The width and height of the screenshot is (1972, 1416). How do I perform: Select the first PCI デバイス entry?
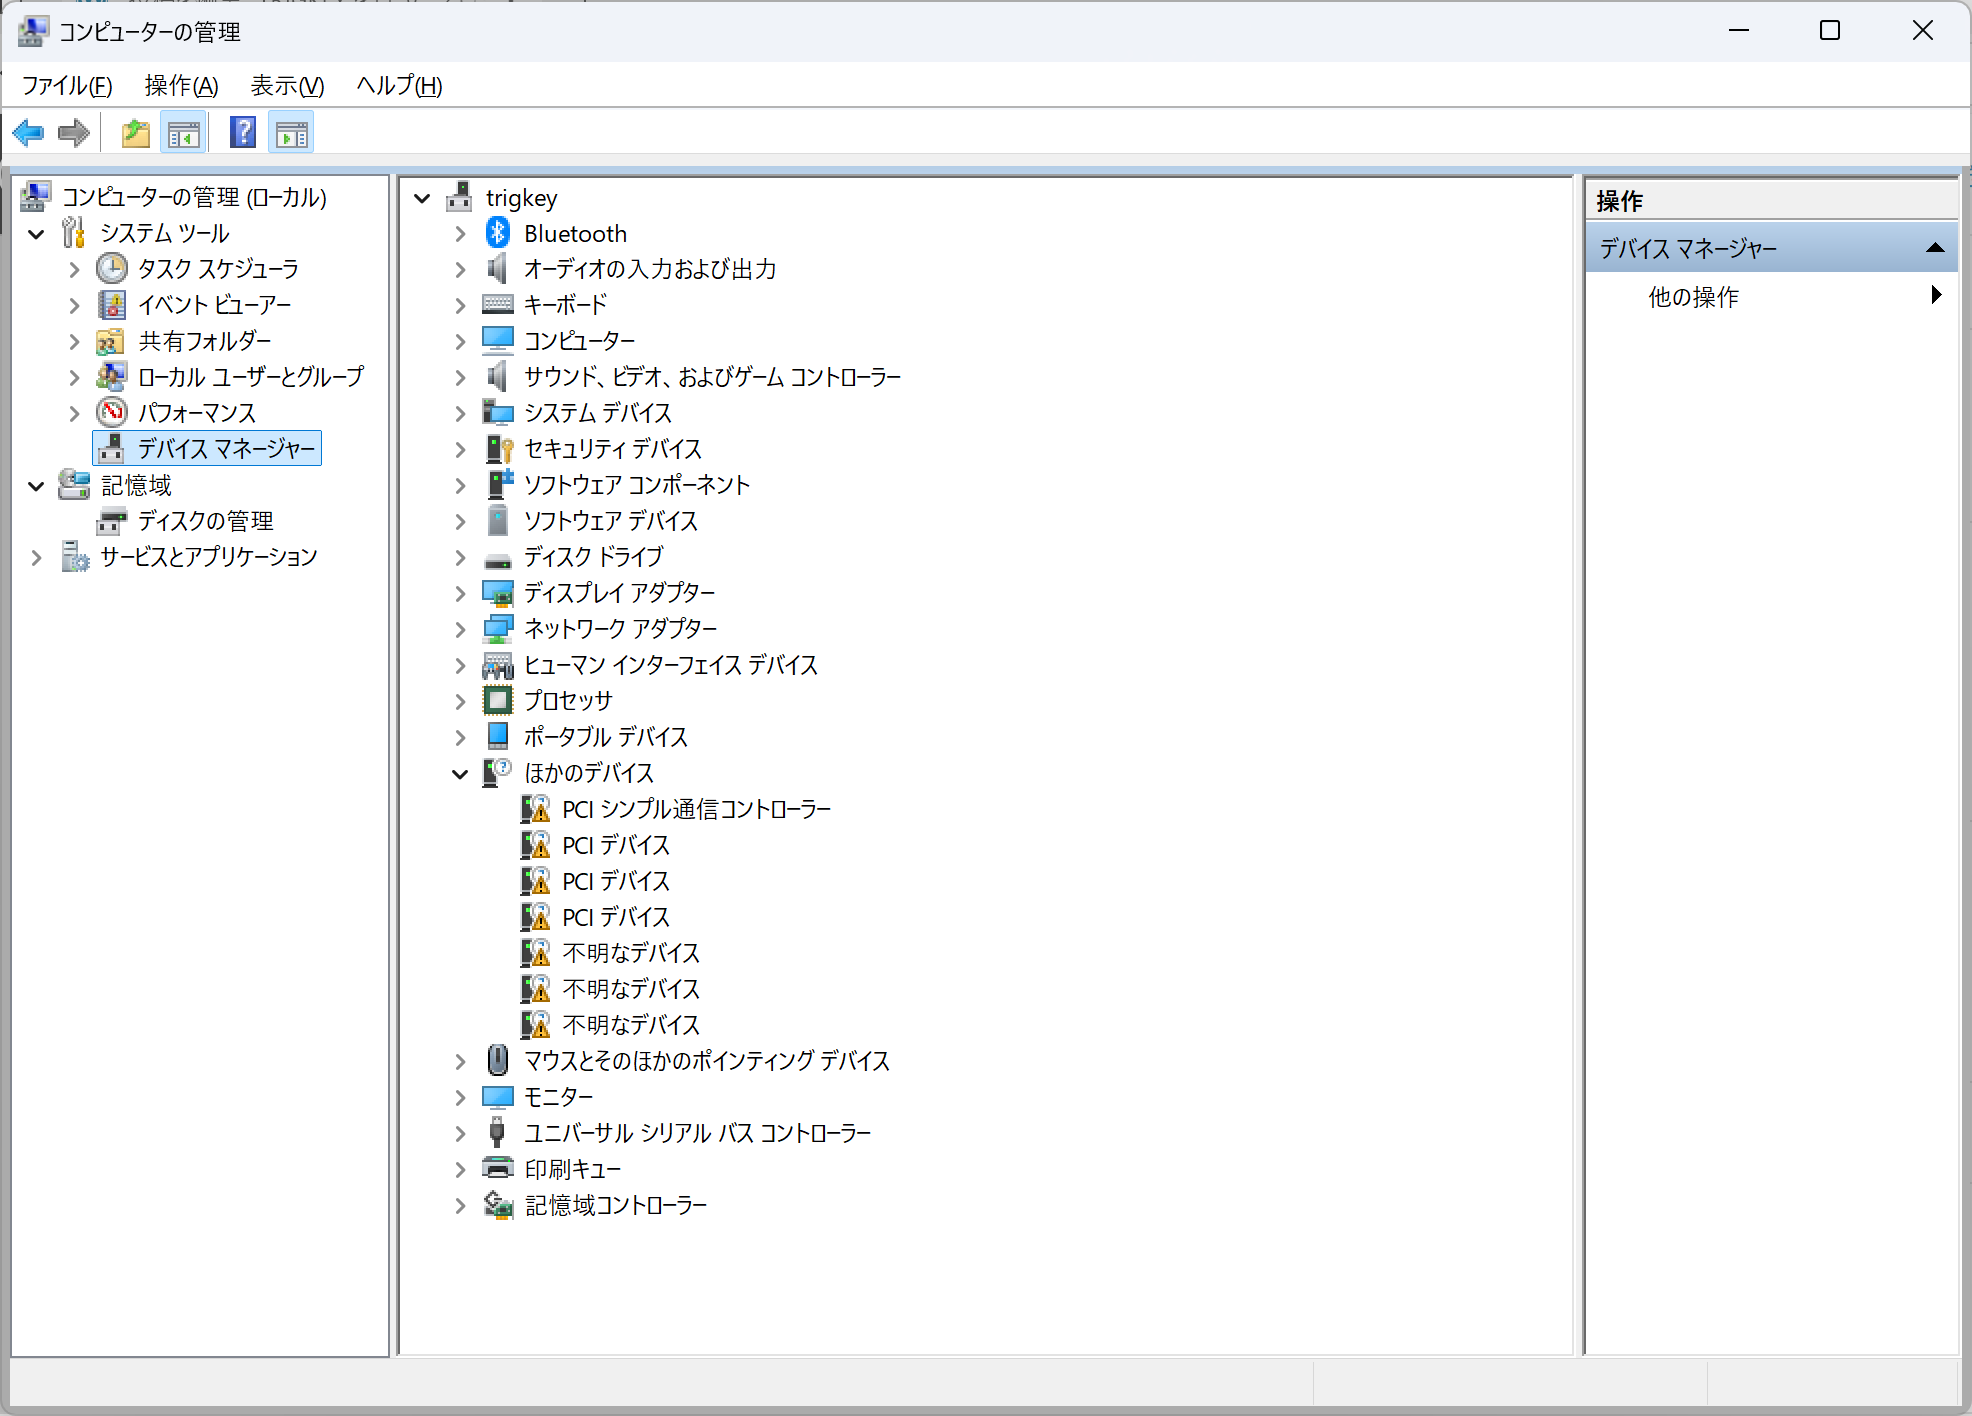pyautogui.click(x=616, y=845)
